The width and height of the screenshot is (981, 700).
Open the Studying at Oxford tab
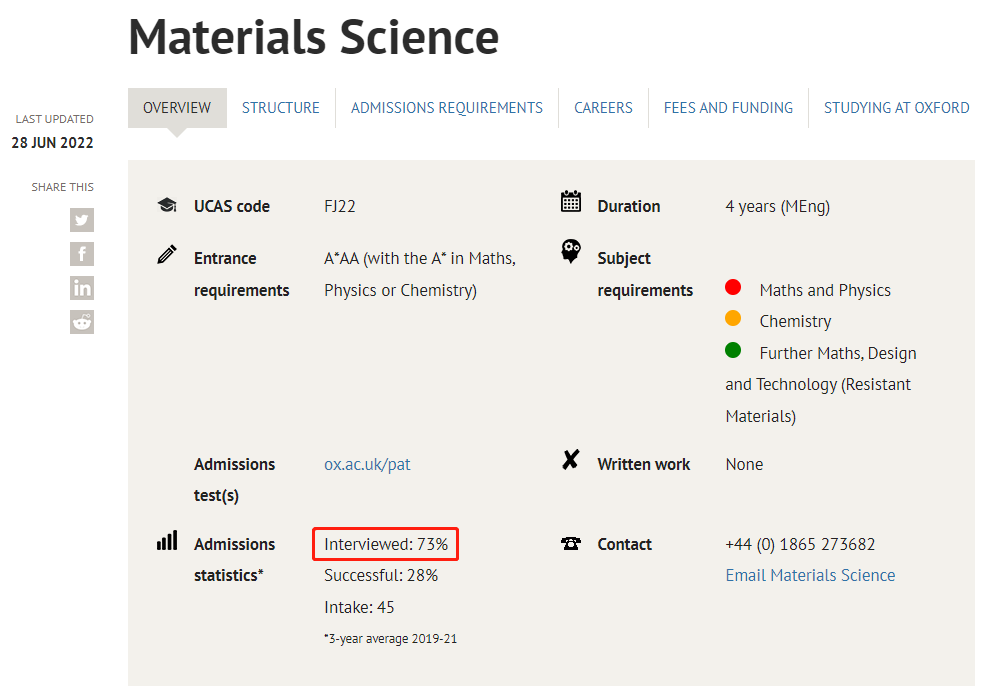click(896, 108)
